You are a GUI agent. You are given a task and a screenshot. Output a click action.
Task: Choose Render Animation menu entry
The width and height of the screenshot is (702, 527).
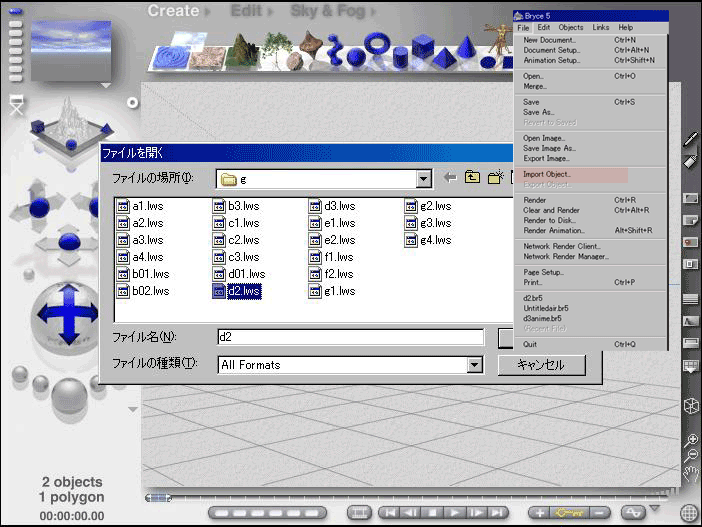(x=554, y=231)
